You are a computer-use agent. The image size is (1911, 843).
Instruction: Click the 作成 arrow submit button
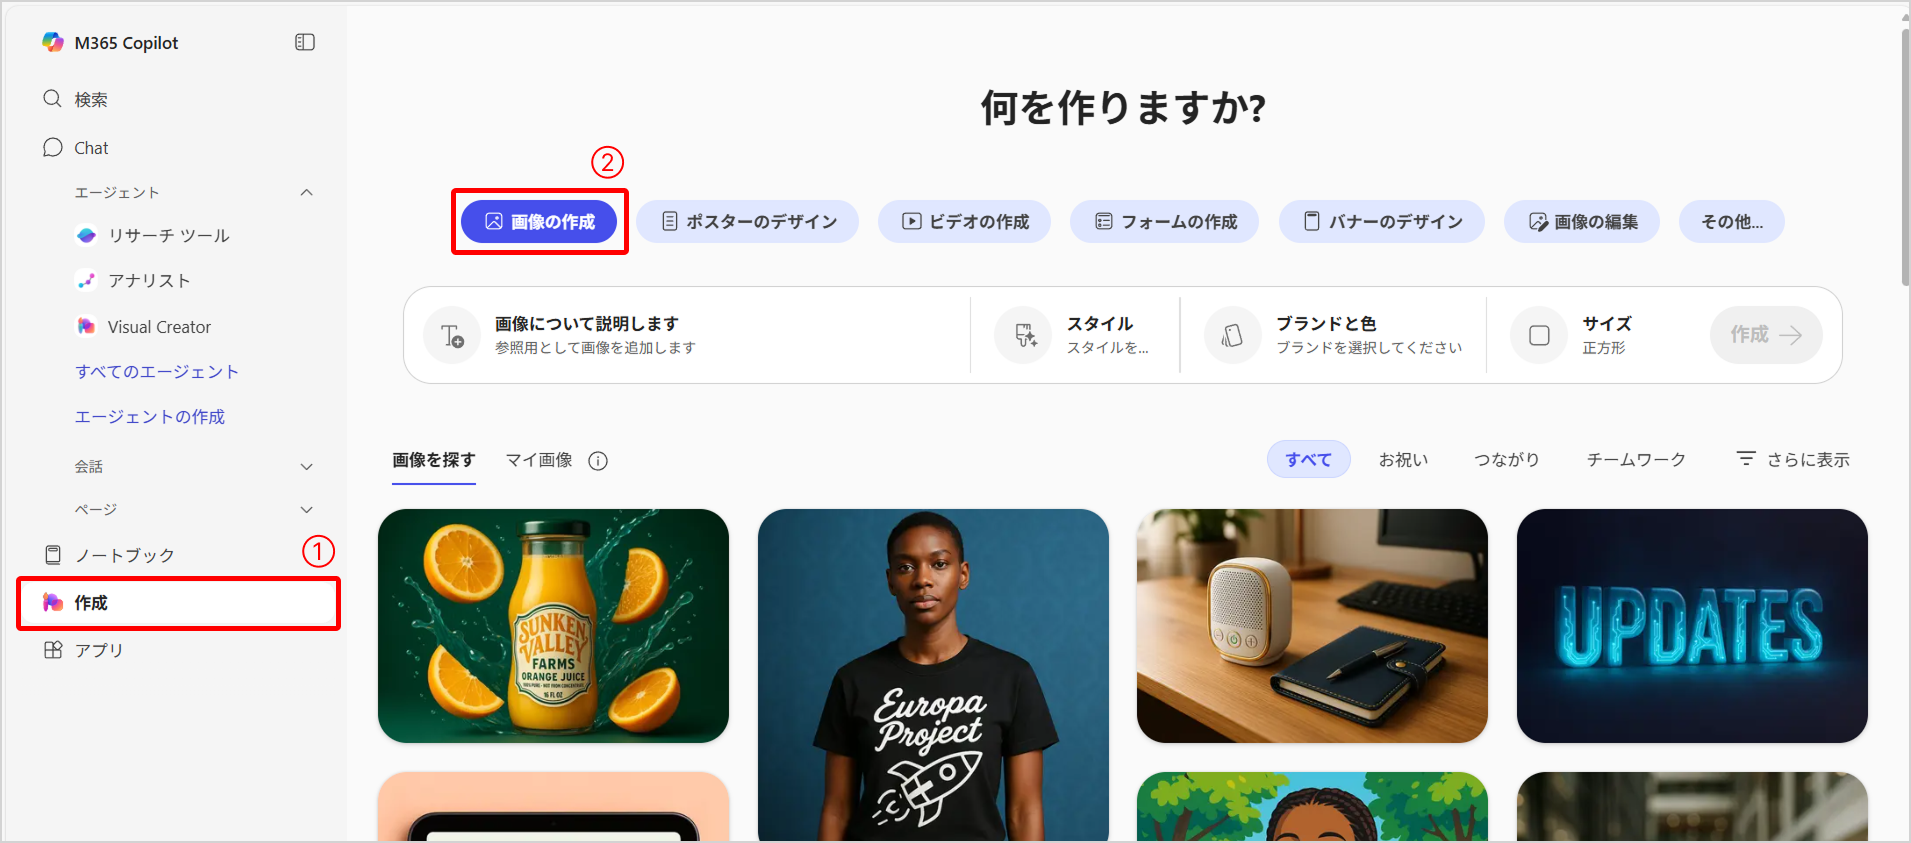tap(1766, 335)
